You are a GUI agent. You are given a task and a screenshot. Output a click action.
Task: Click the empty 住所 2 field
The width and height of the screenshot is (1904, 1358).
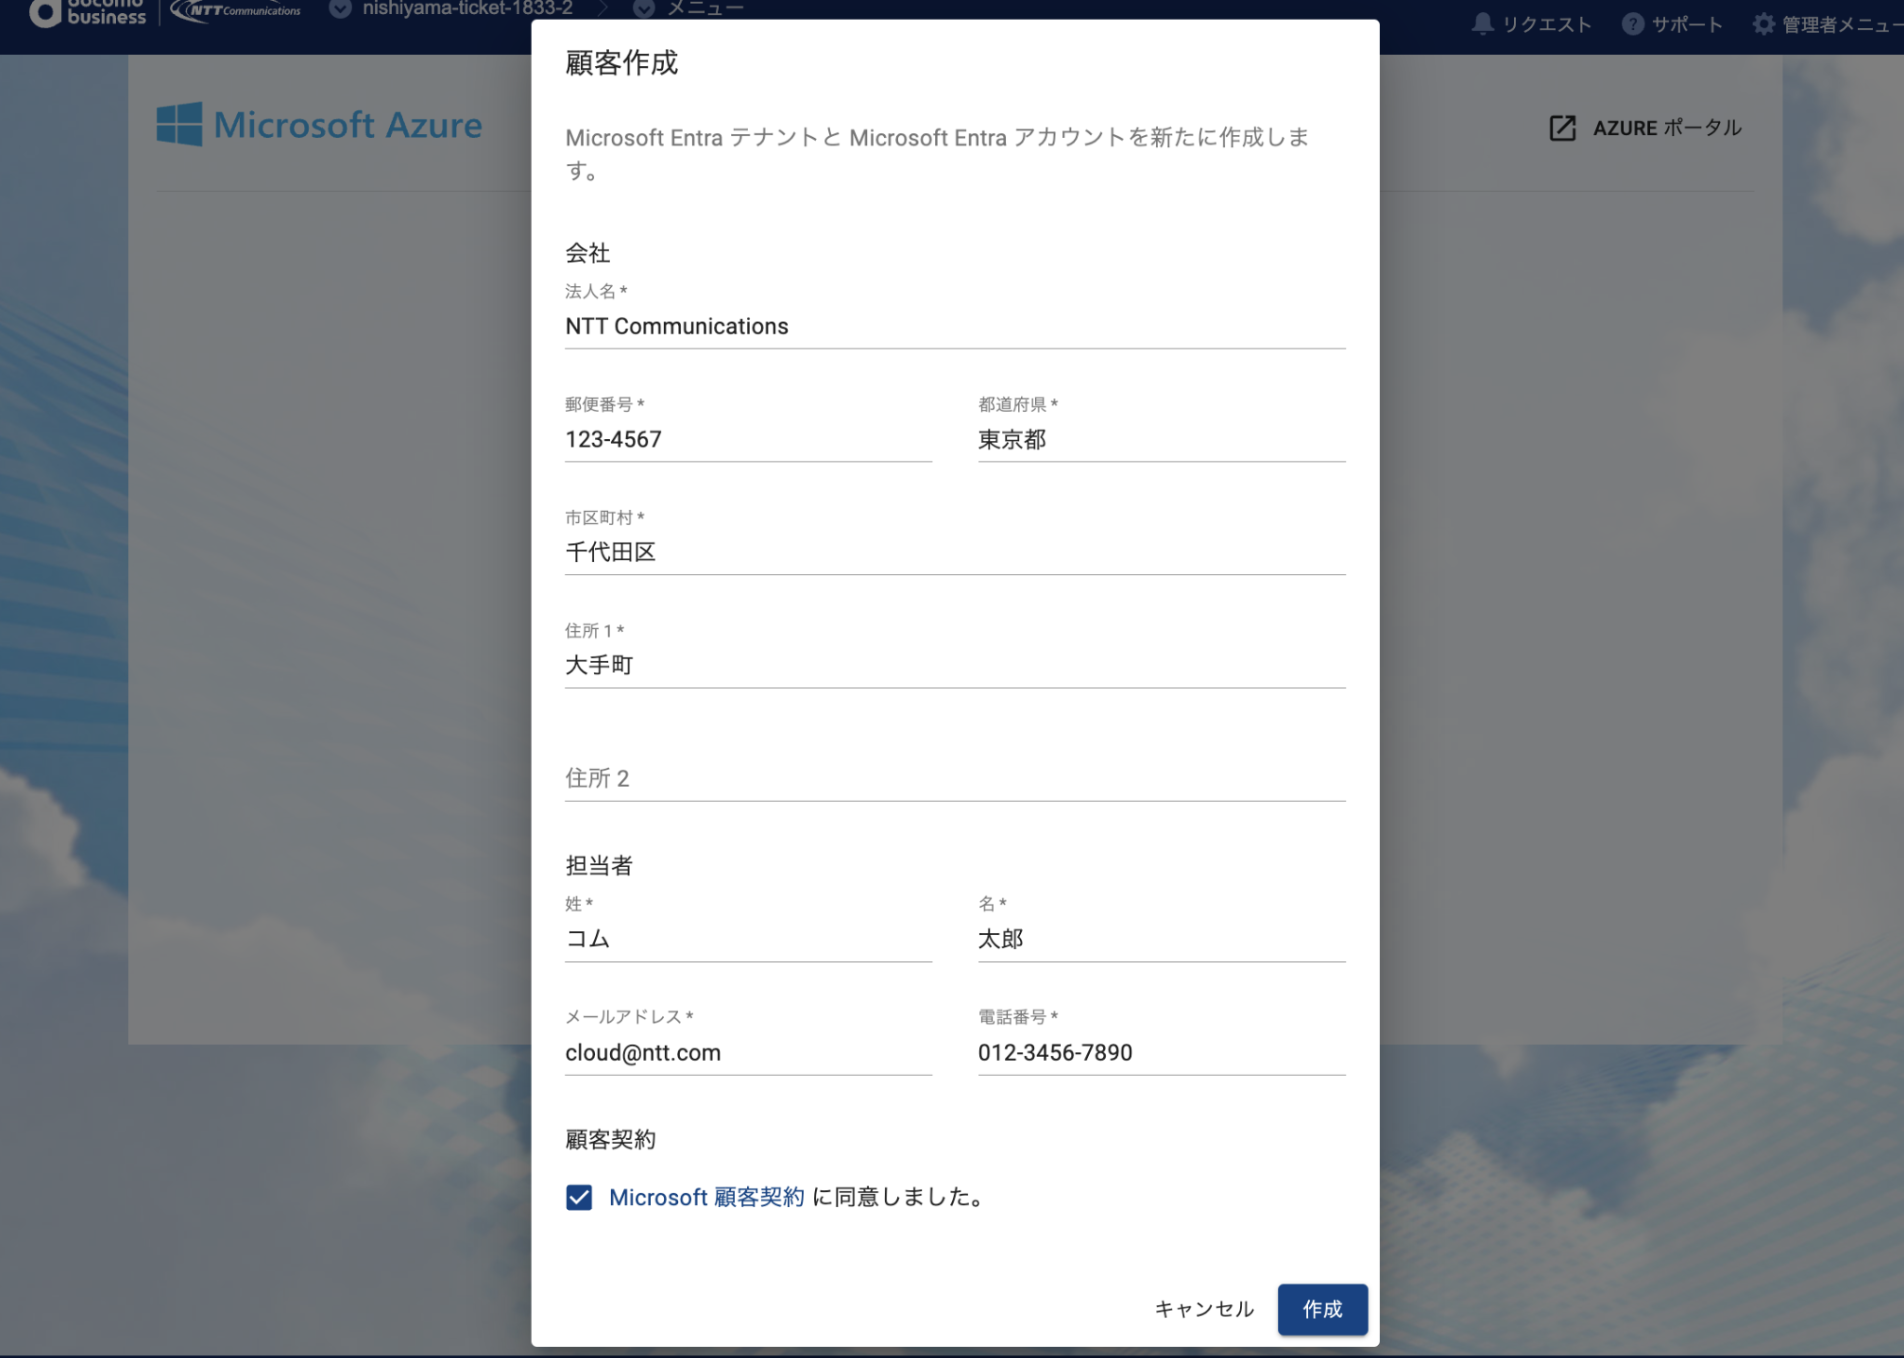tap(955, 778)
